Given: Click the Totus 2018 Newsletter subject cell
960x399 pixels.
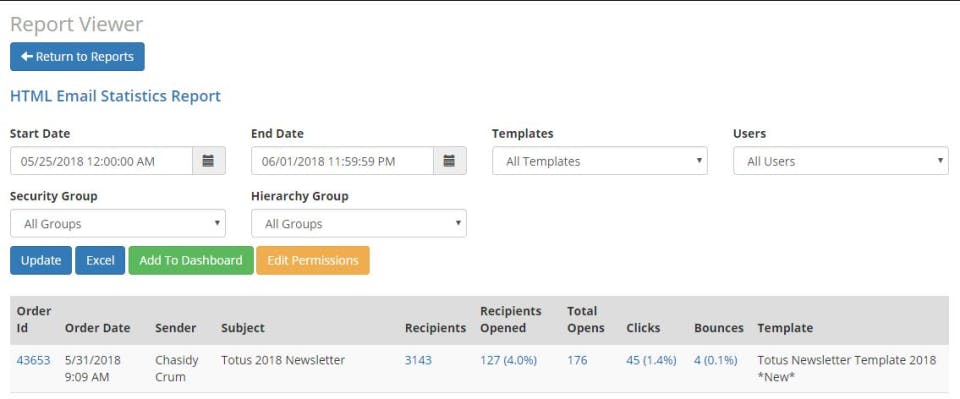Looking at the screenshot, I should tap(283, 360).
